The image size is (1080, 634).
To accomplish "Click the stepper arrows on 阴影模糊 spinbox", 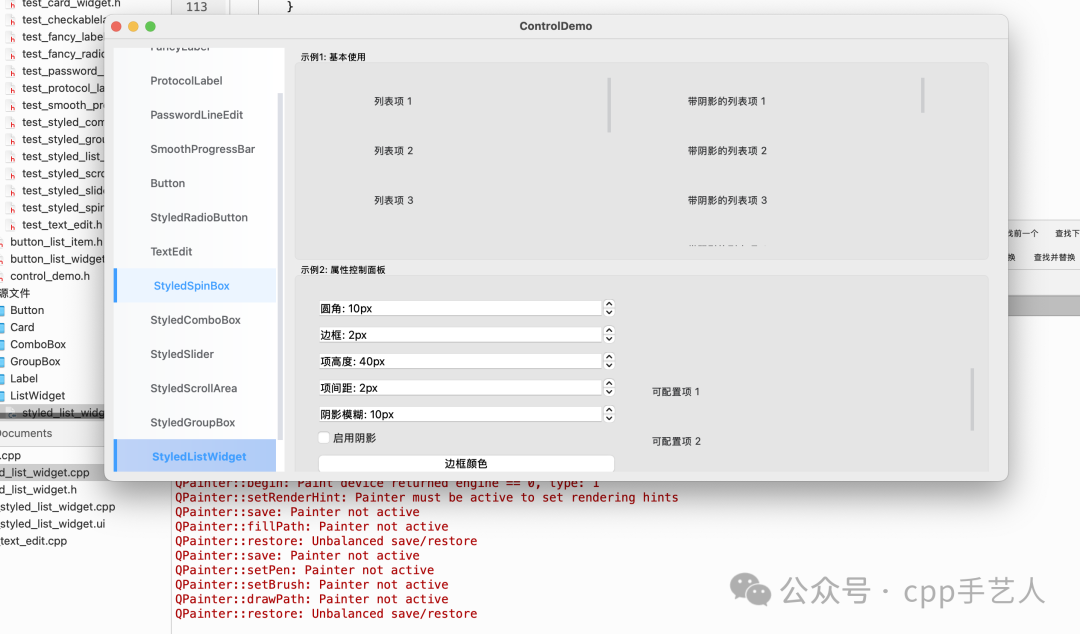I will (x=608, y=413).
